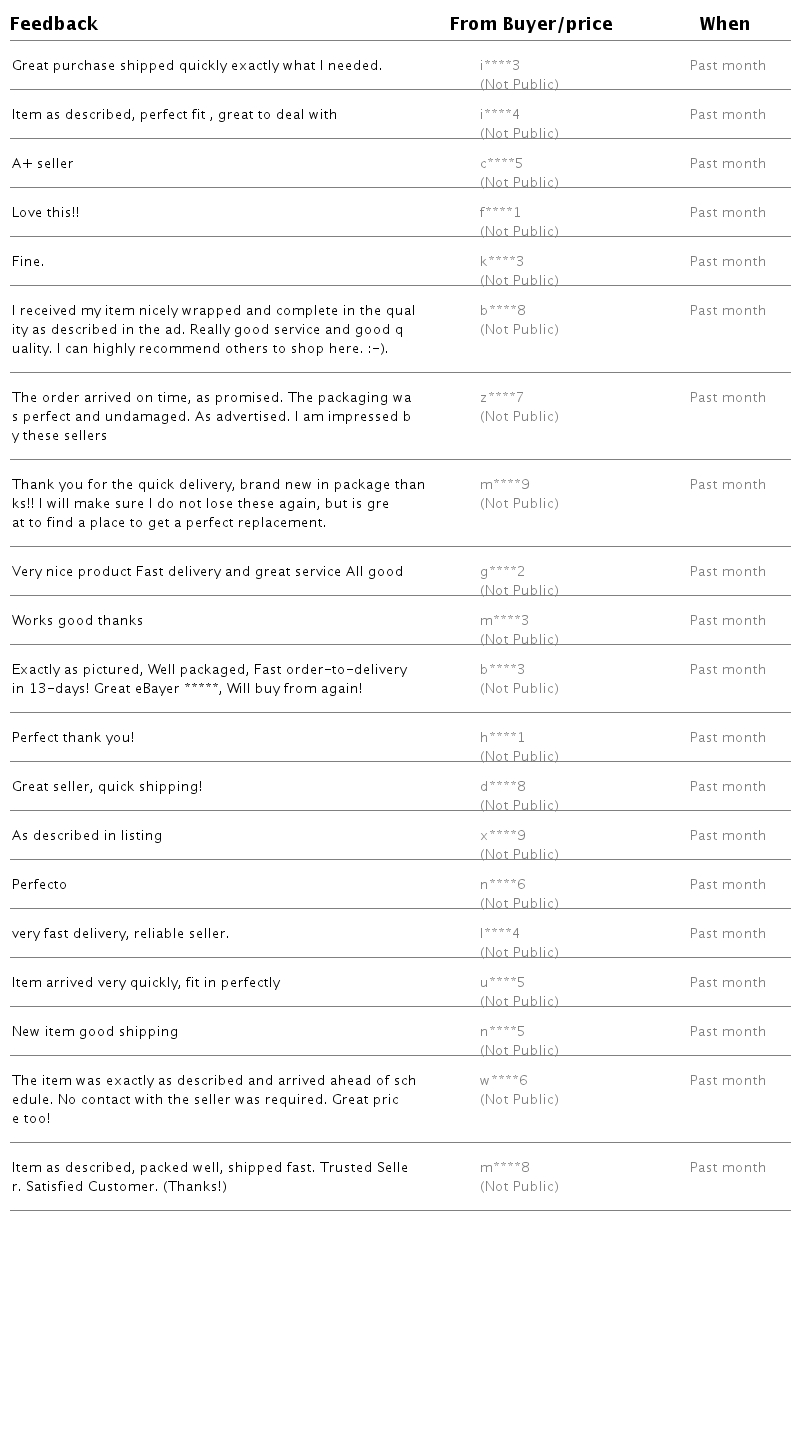Click buyer z****7 username
The image size is (800, 1452).
click(502, 398)
